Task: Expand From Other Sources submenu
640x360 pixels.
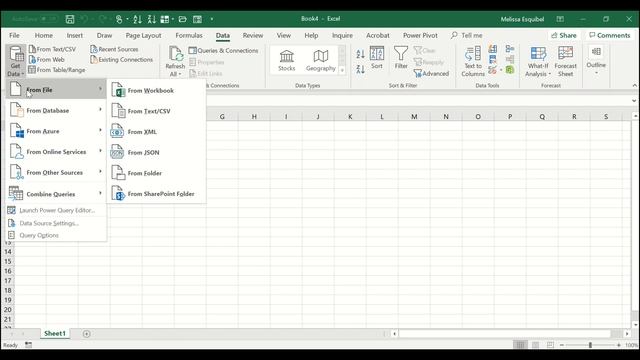Action: click(56, 173)
